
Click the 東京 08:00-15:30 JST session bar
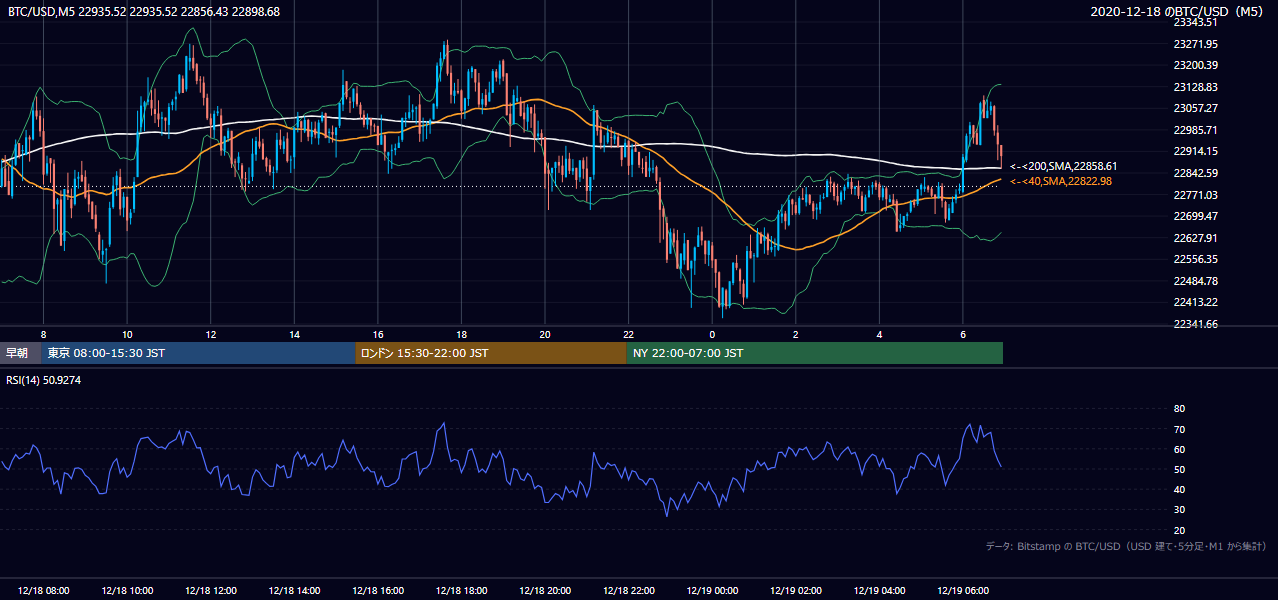click(198, 353)
